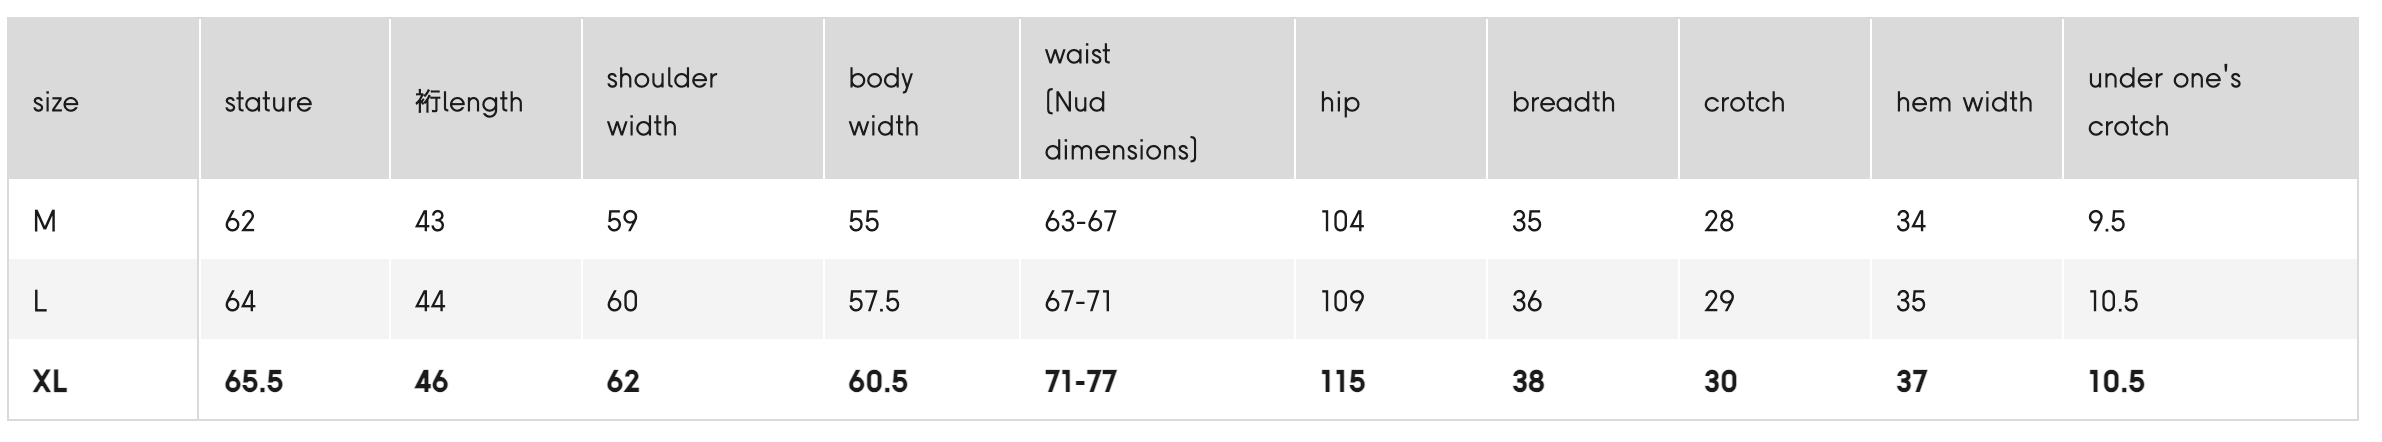Image resolution: width=2382 pixels, height=442 pixels.
Task: Click the M size row label
Action: coord(45,221)
